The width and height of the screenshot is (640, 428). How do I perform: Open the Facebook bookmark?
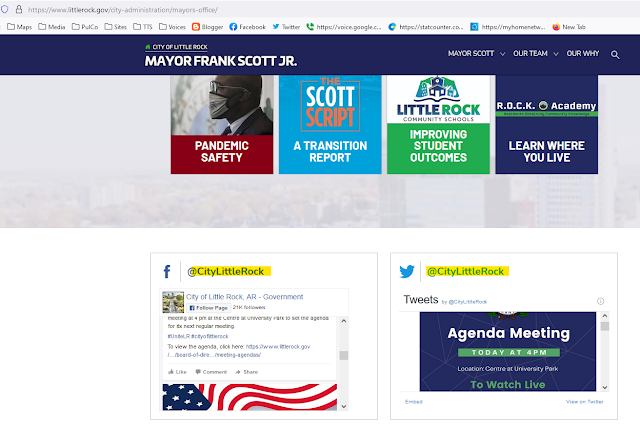point(247,27)
